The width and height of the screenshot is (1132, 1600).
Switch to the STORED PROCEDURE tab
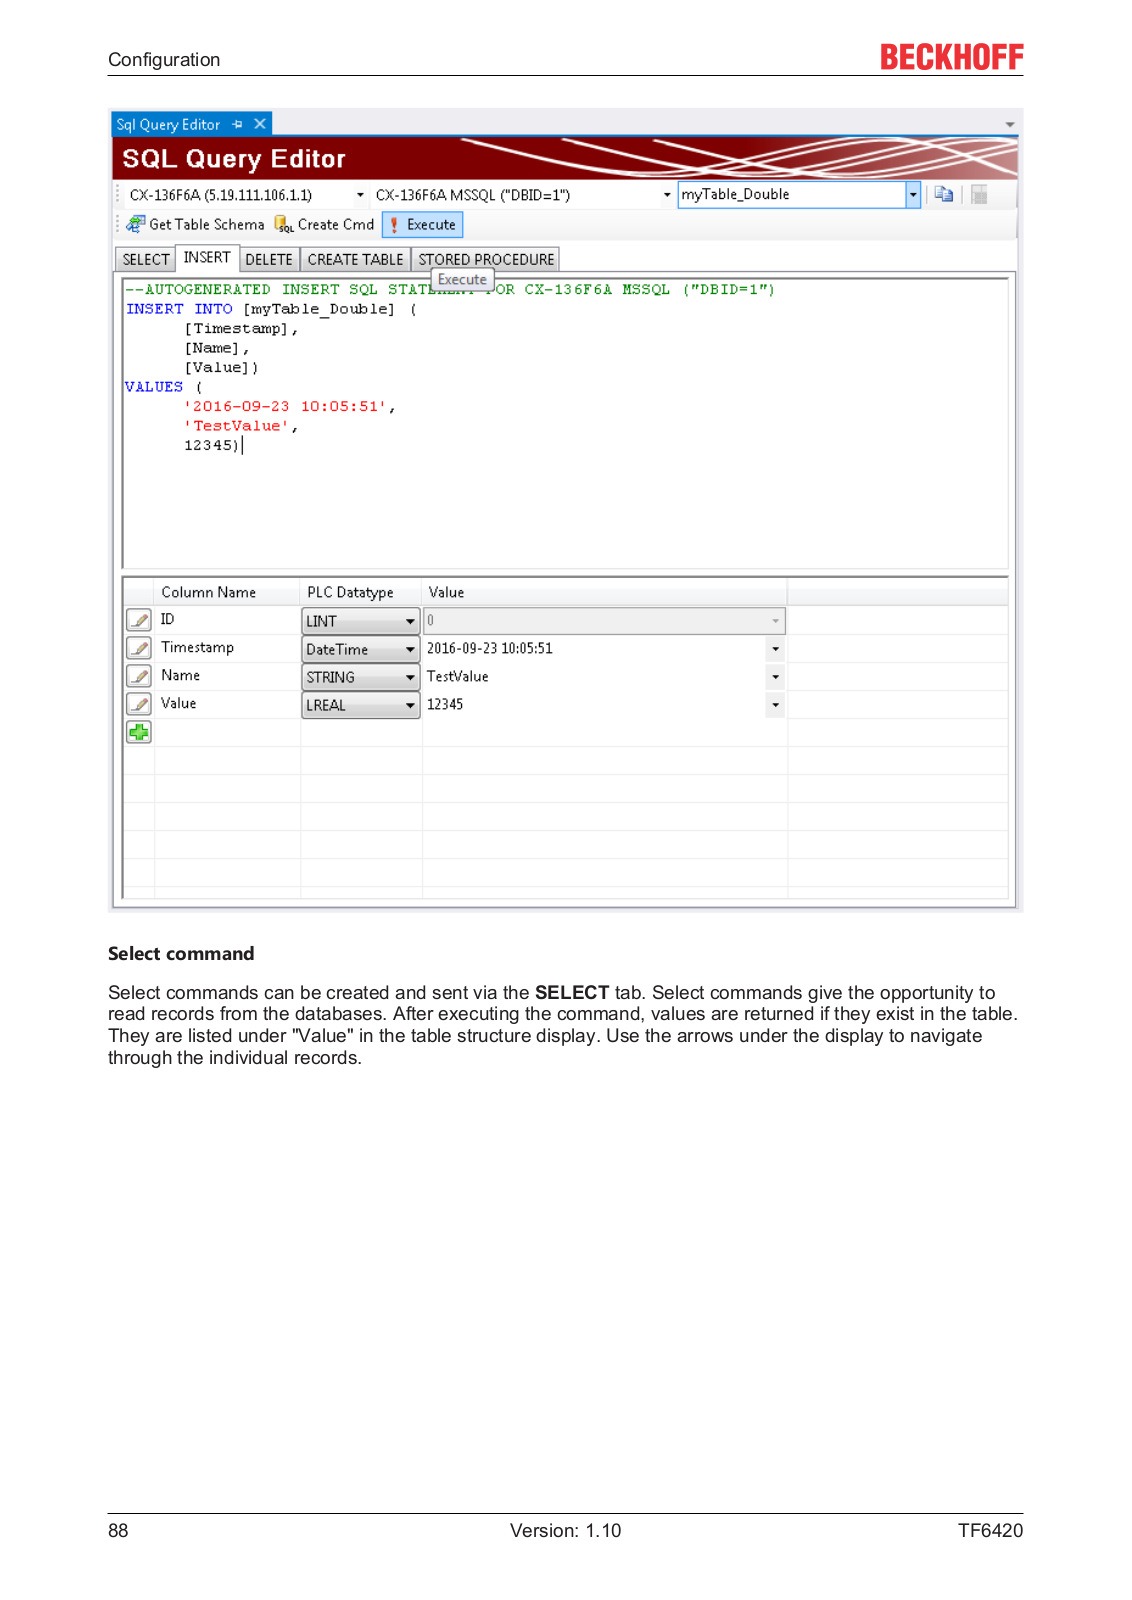[x=486, y=259]
